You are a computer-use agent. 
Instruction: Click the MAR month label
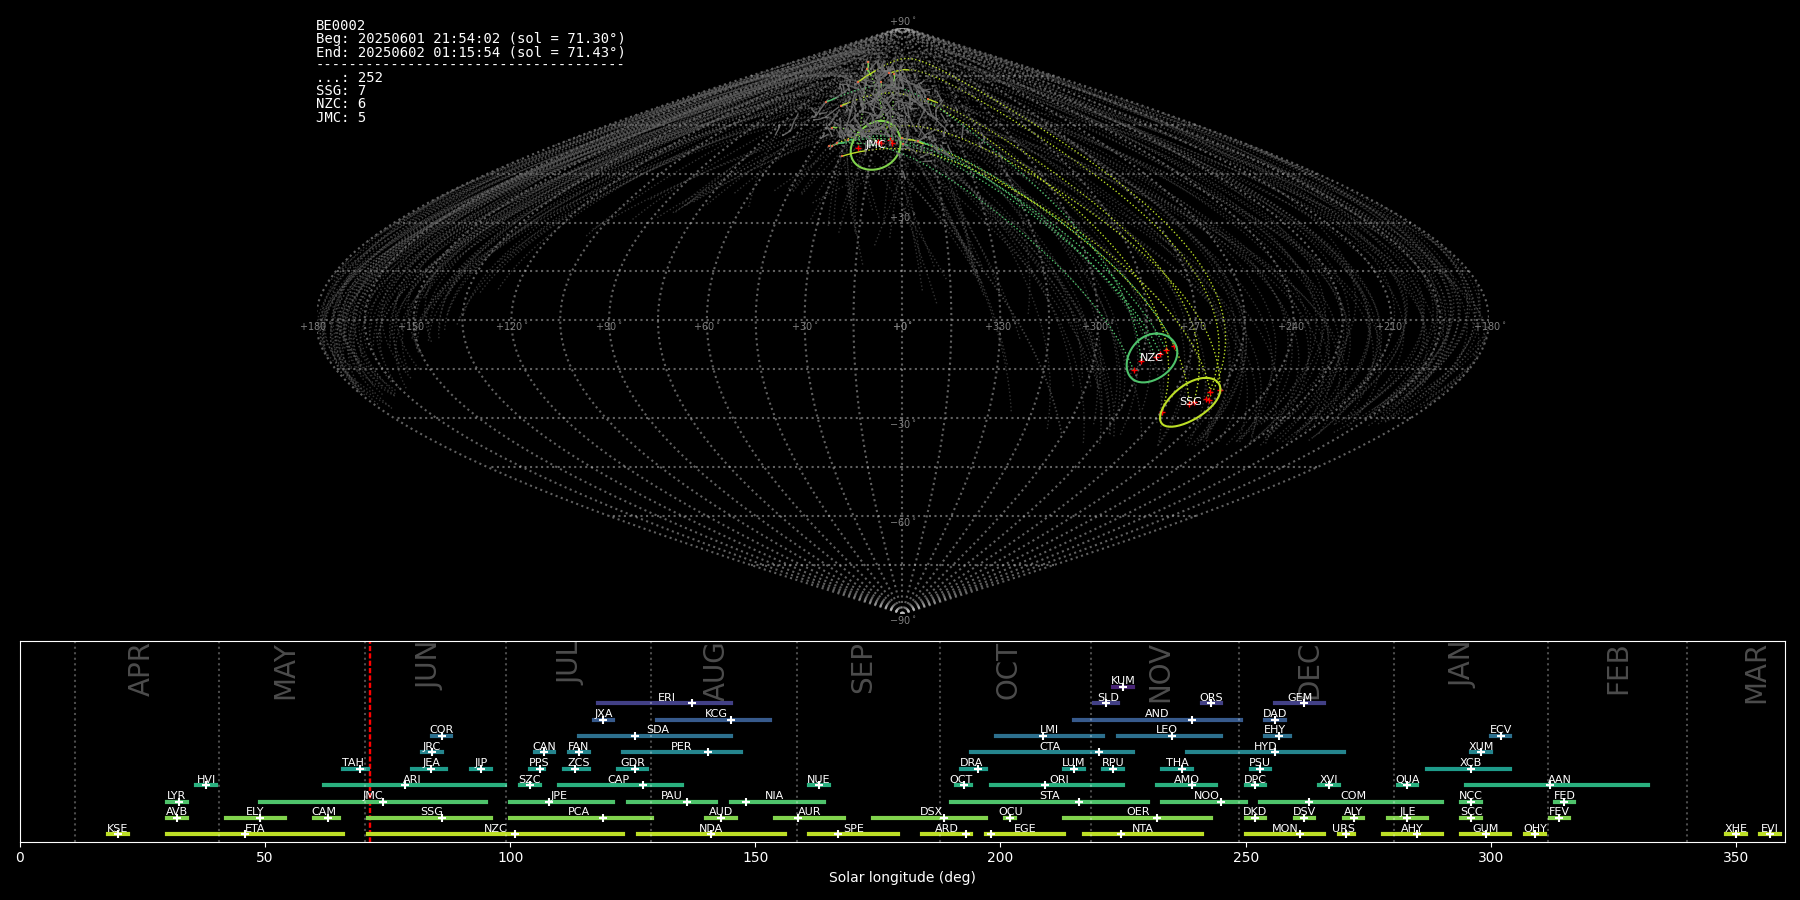point(1756,674)
